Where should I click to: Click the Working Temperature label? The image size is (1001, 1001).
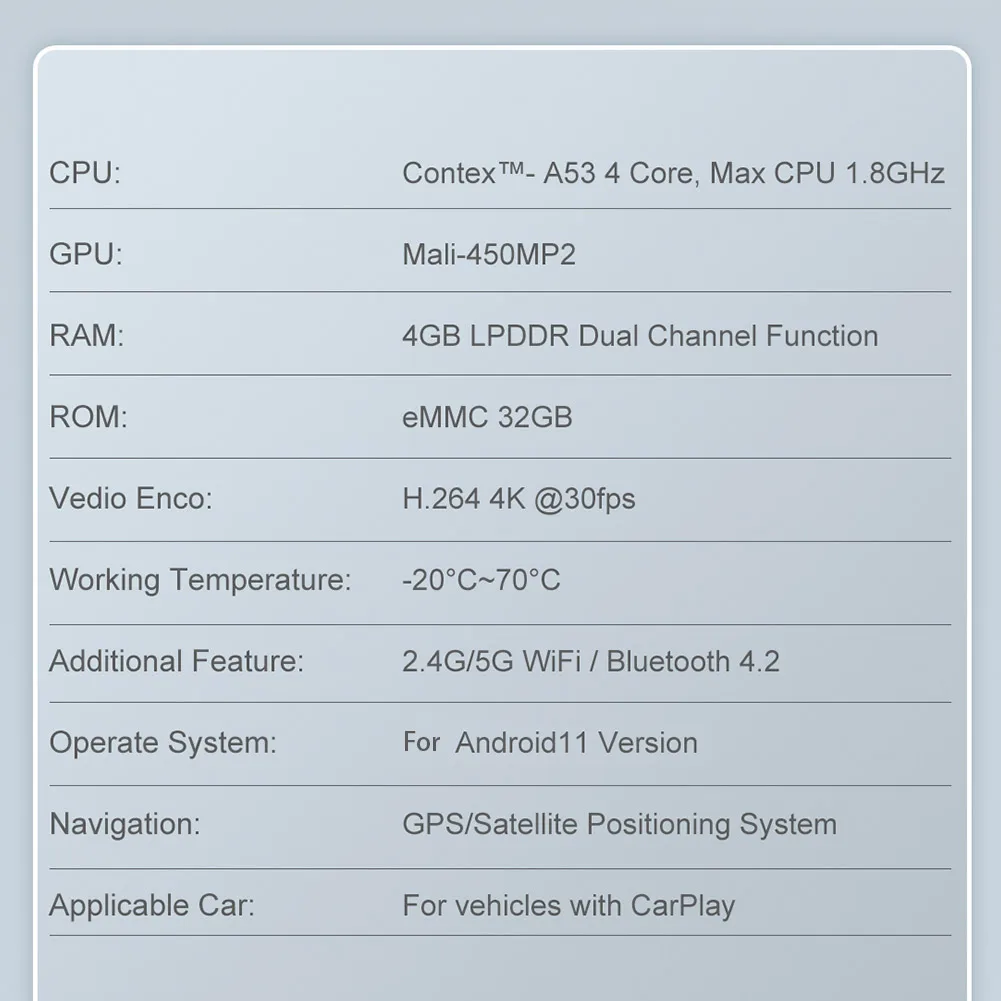point(200,580)
